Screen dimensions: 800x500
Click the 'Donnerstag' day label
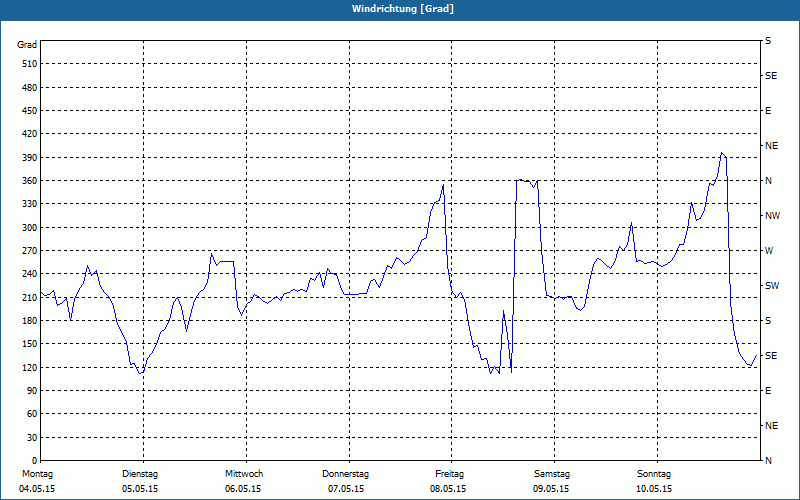point(345,474)
